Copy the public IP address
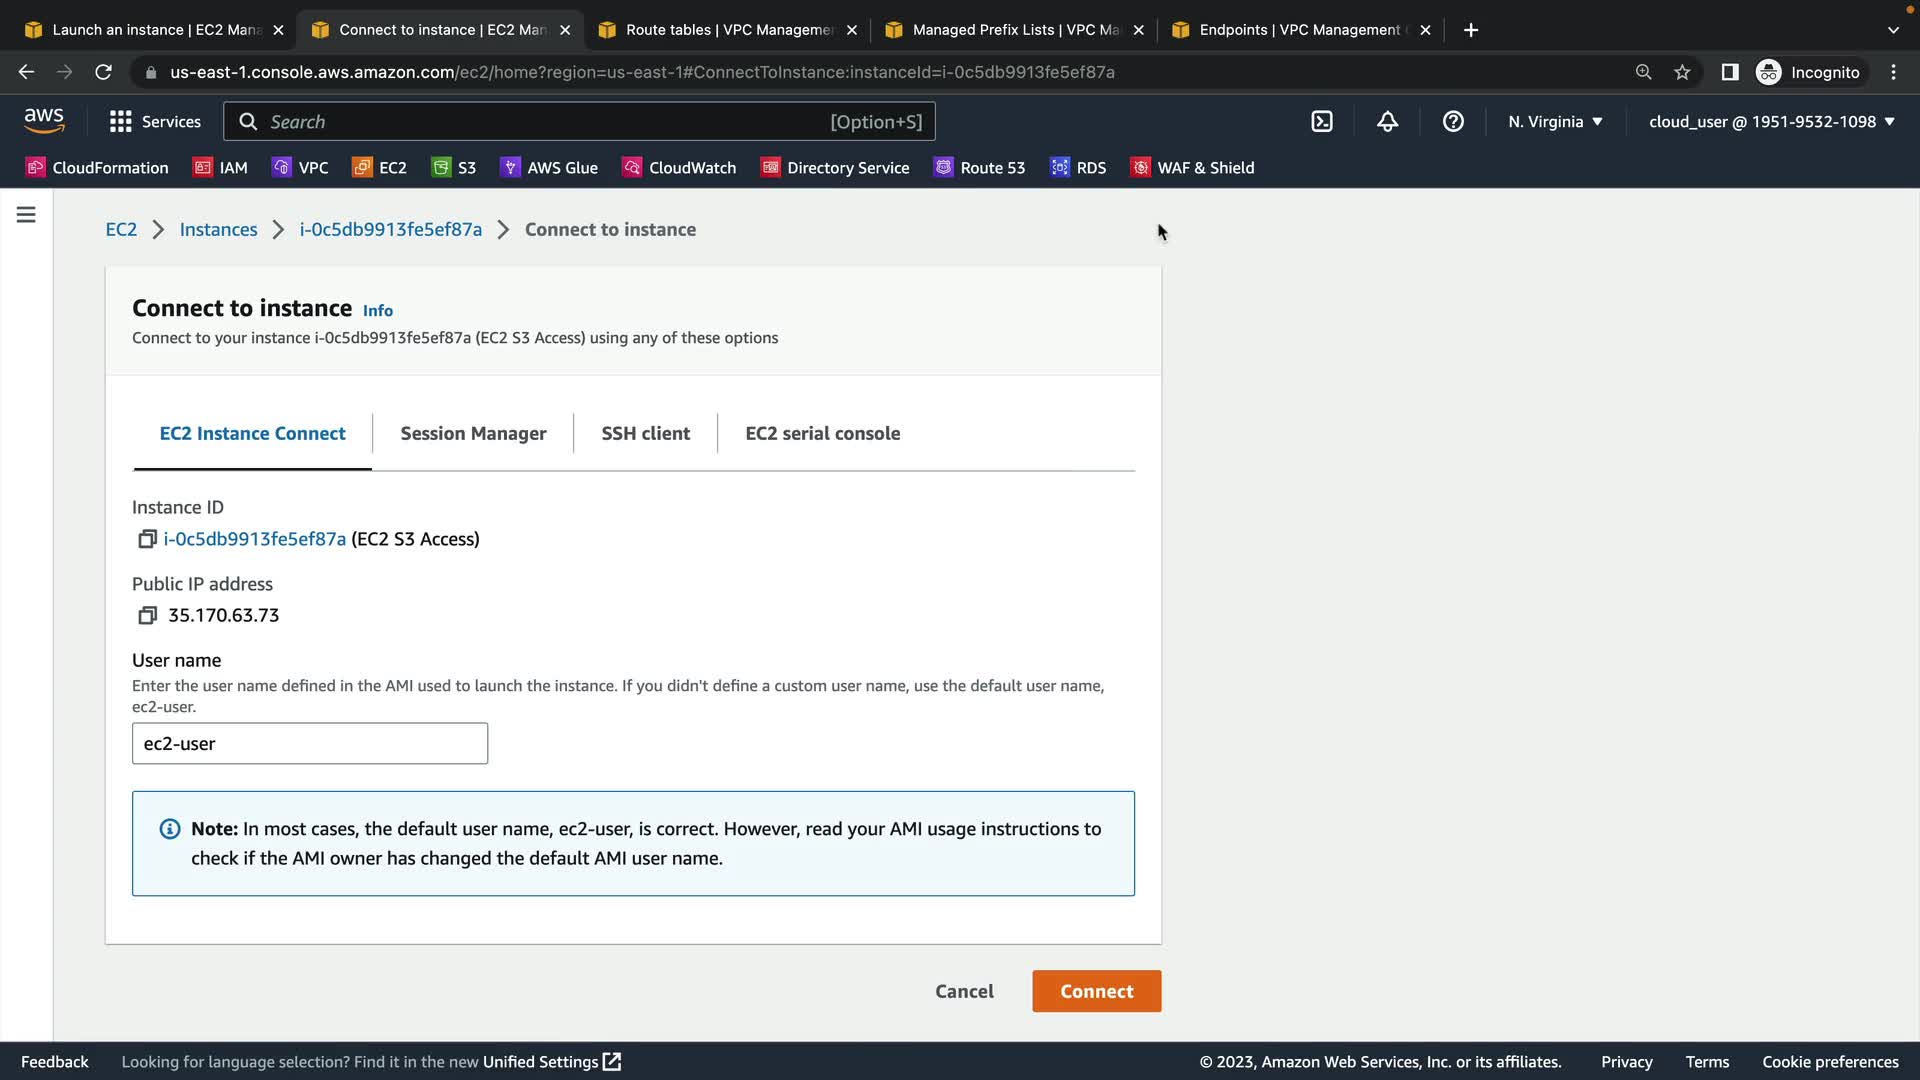The width and height of the screenshot is (1920, 1080). (x=147, y=615)
